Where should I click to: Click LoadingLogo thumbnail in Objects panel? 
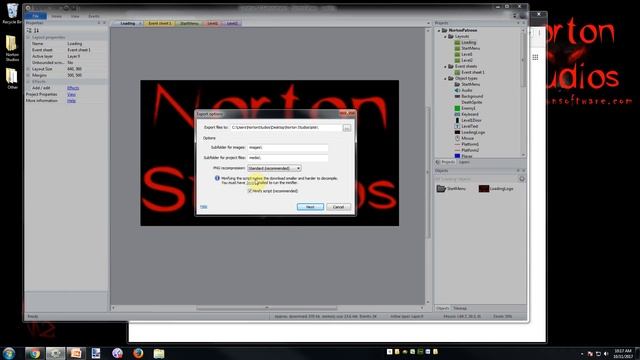click(x=484, y=189)
